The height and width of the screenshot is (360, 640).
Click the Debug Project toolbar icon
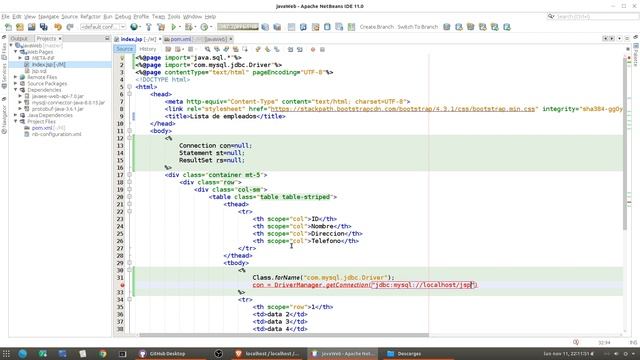188,27
